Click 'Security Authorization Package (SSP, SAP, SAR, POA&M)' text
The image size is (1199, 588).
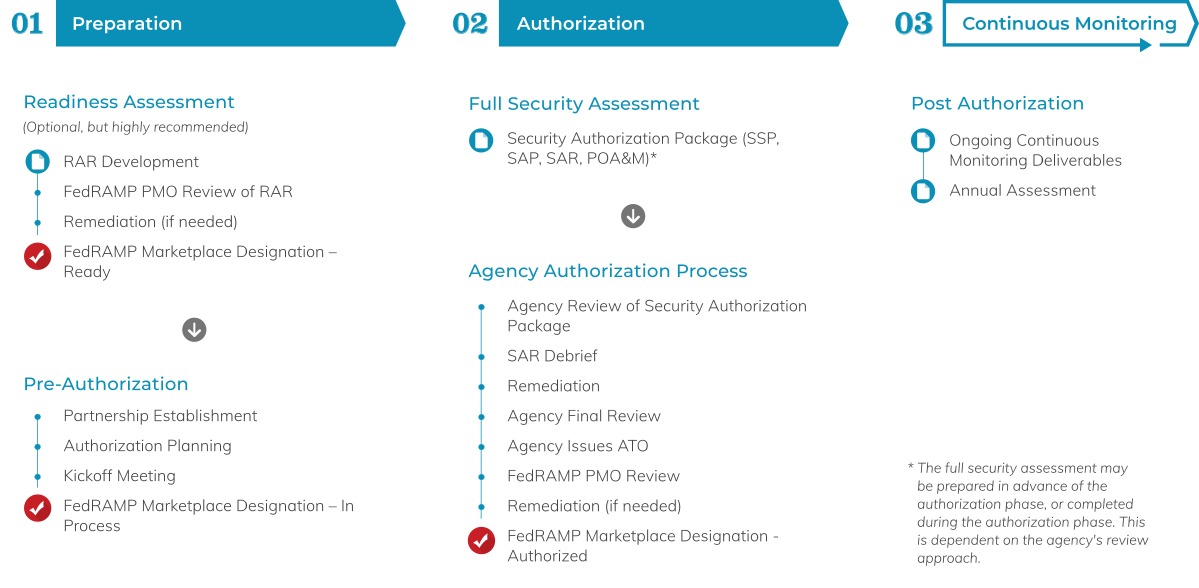644,149
